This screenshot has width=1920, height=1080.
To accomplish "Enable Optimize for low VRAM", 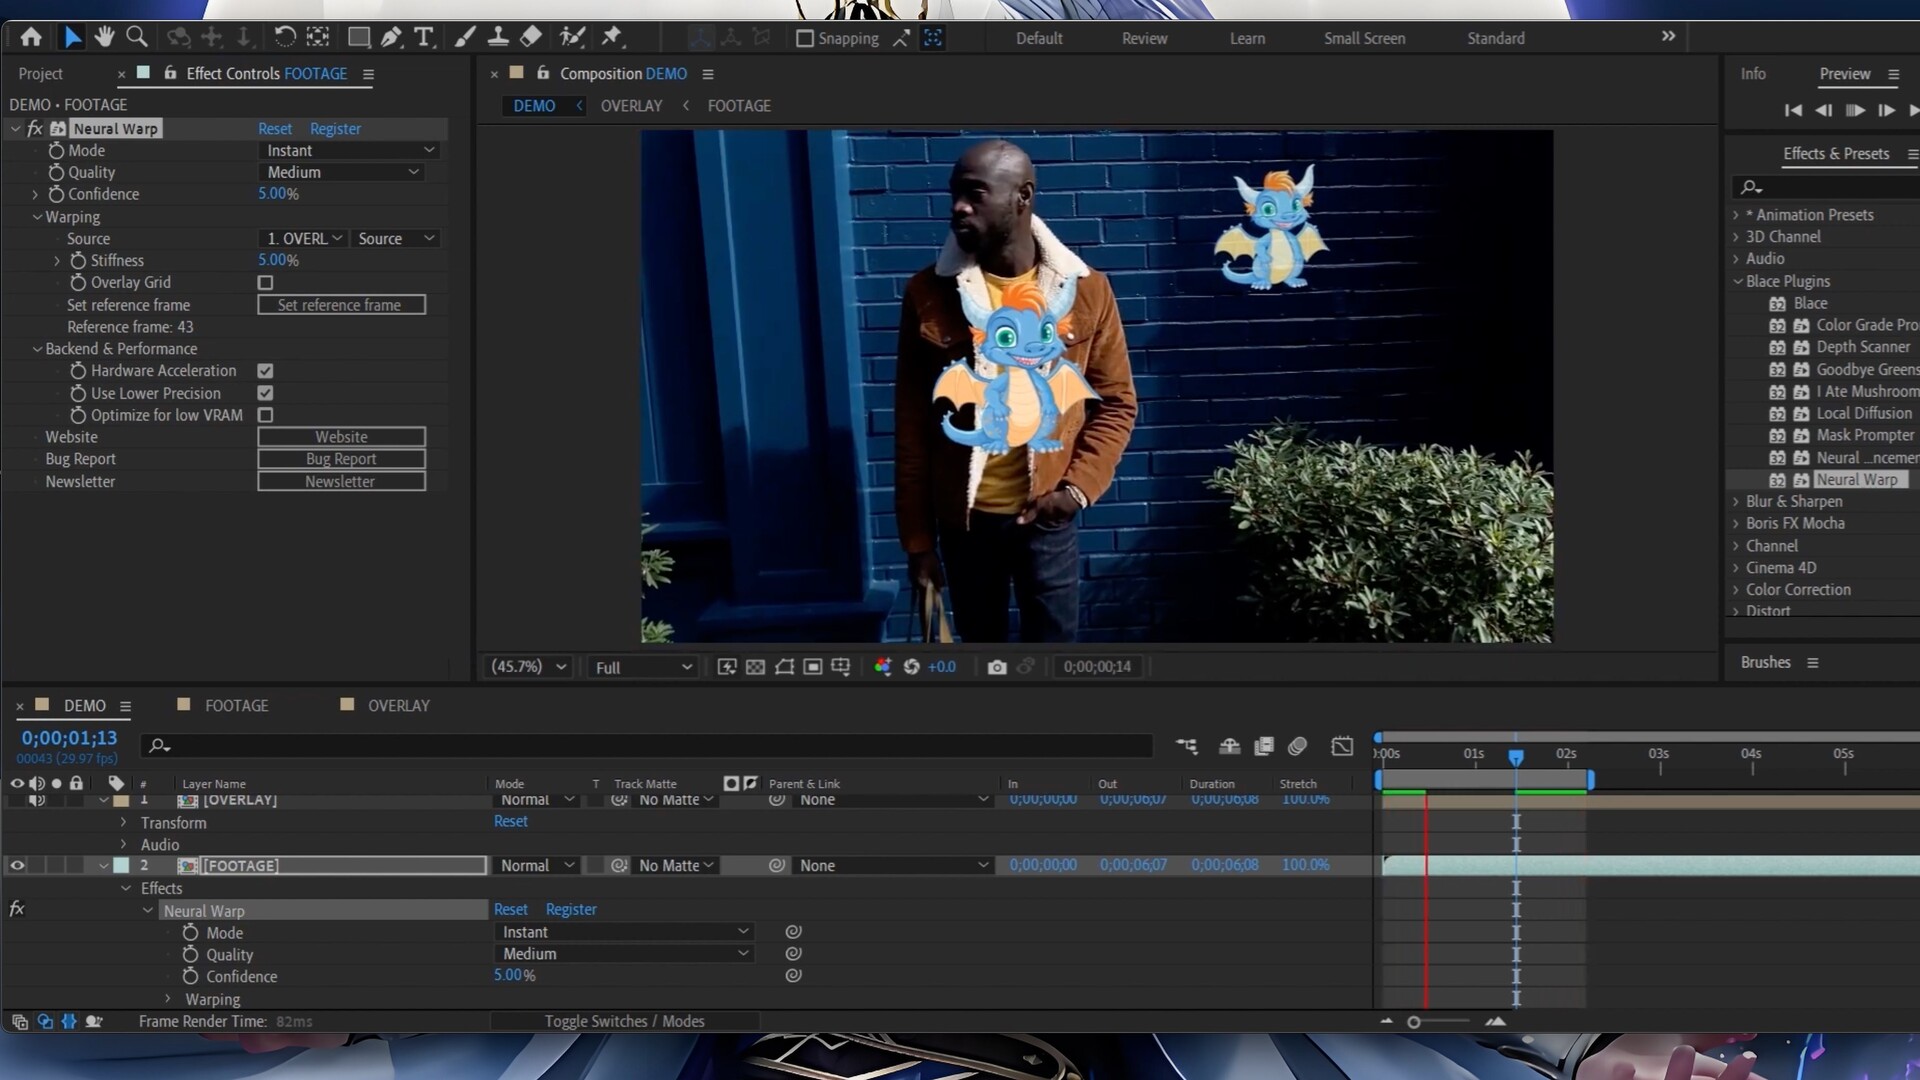I will (x=265, y=415).
